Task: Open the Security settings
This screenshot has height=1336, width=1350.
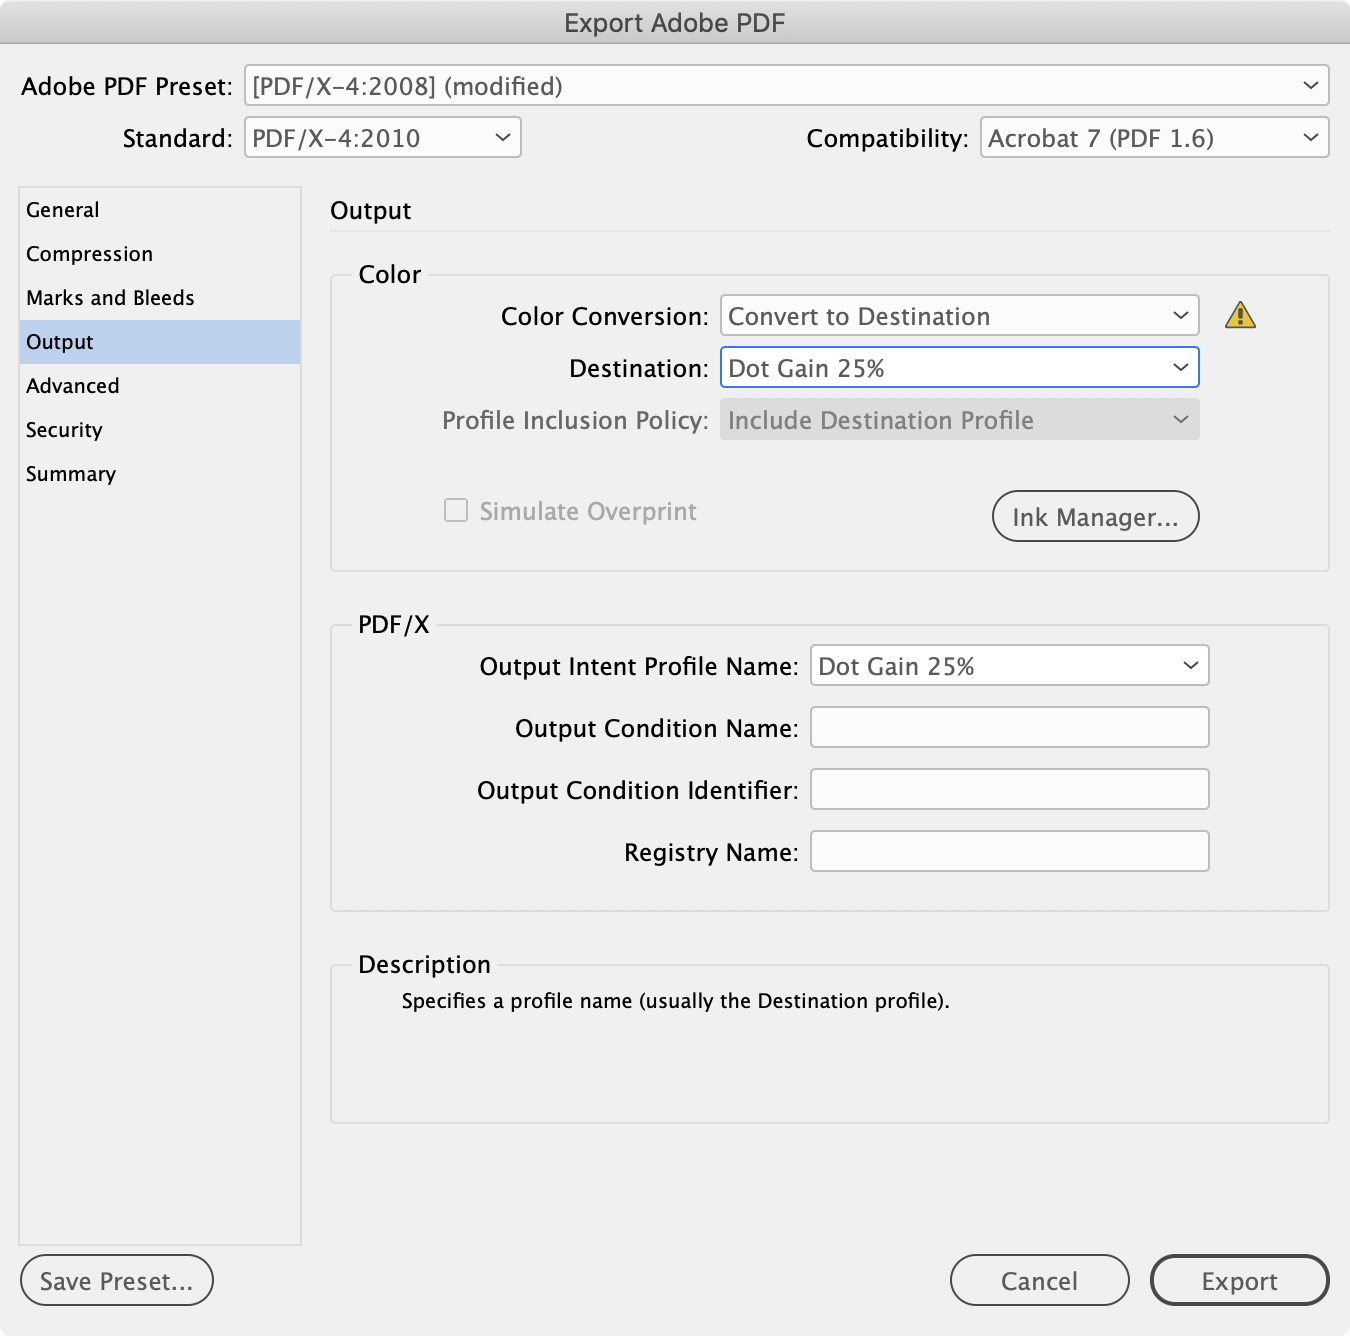Action: 64,430
